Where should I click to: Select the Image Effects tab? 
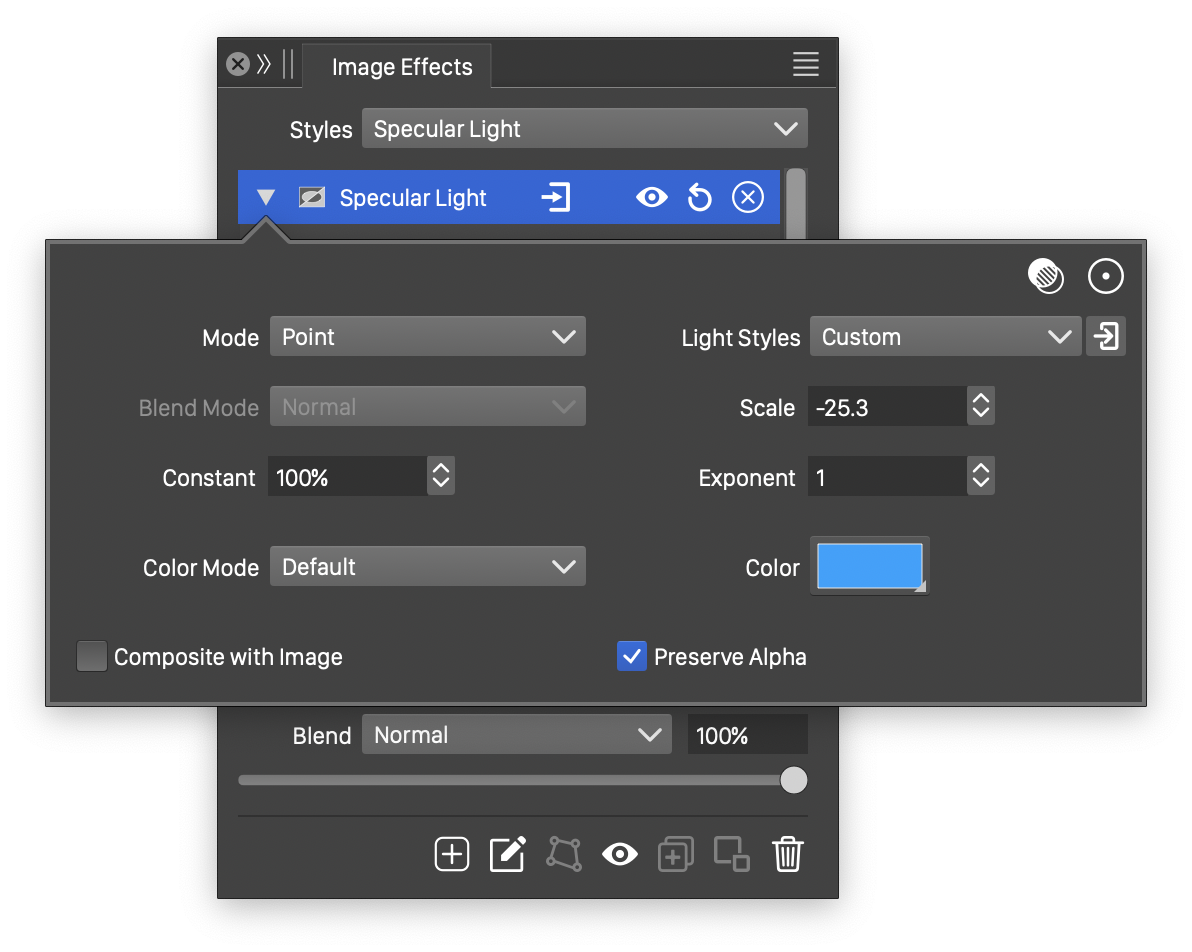[401, 67]
